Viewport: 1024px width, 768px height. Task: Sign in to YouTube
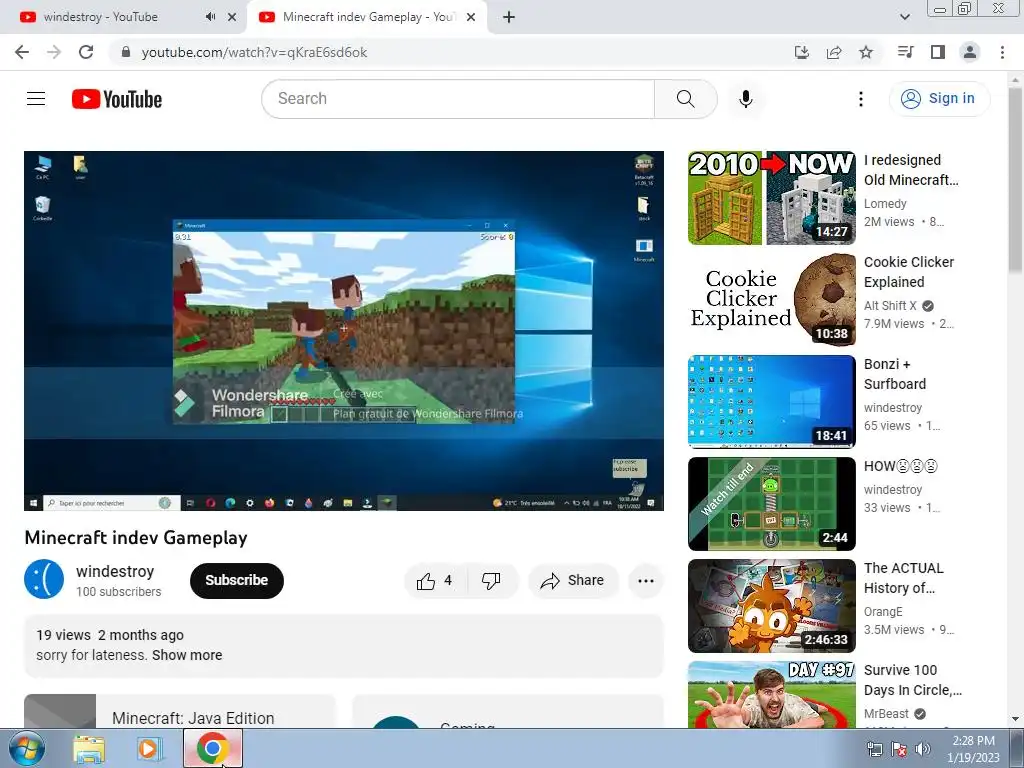pyautogui.click(x=939, y=99)
